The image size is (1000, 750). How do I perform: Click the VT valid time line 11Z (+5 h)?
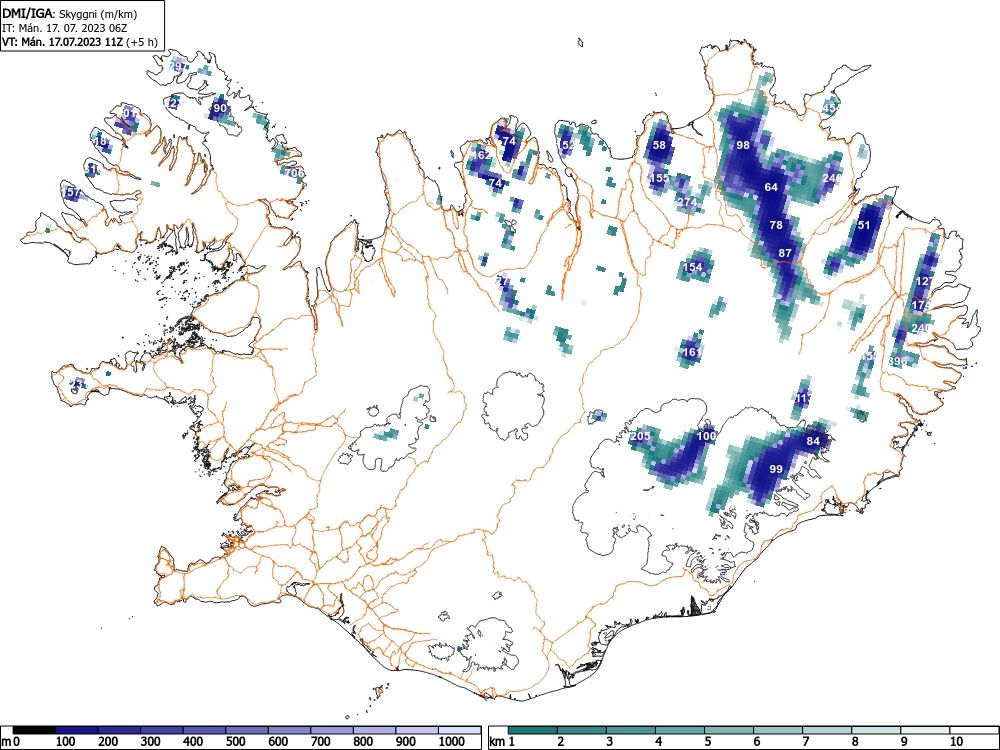coord(80,42)
